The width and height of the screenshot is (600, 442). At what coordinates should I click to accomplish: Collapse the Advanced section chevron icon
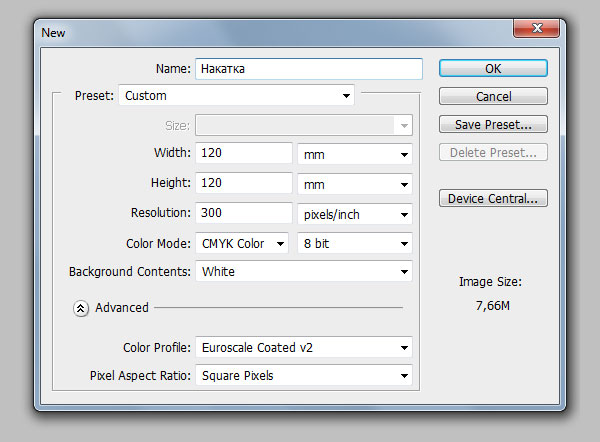(81, 308)
